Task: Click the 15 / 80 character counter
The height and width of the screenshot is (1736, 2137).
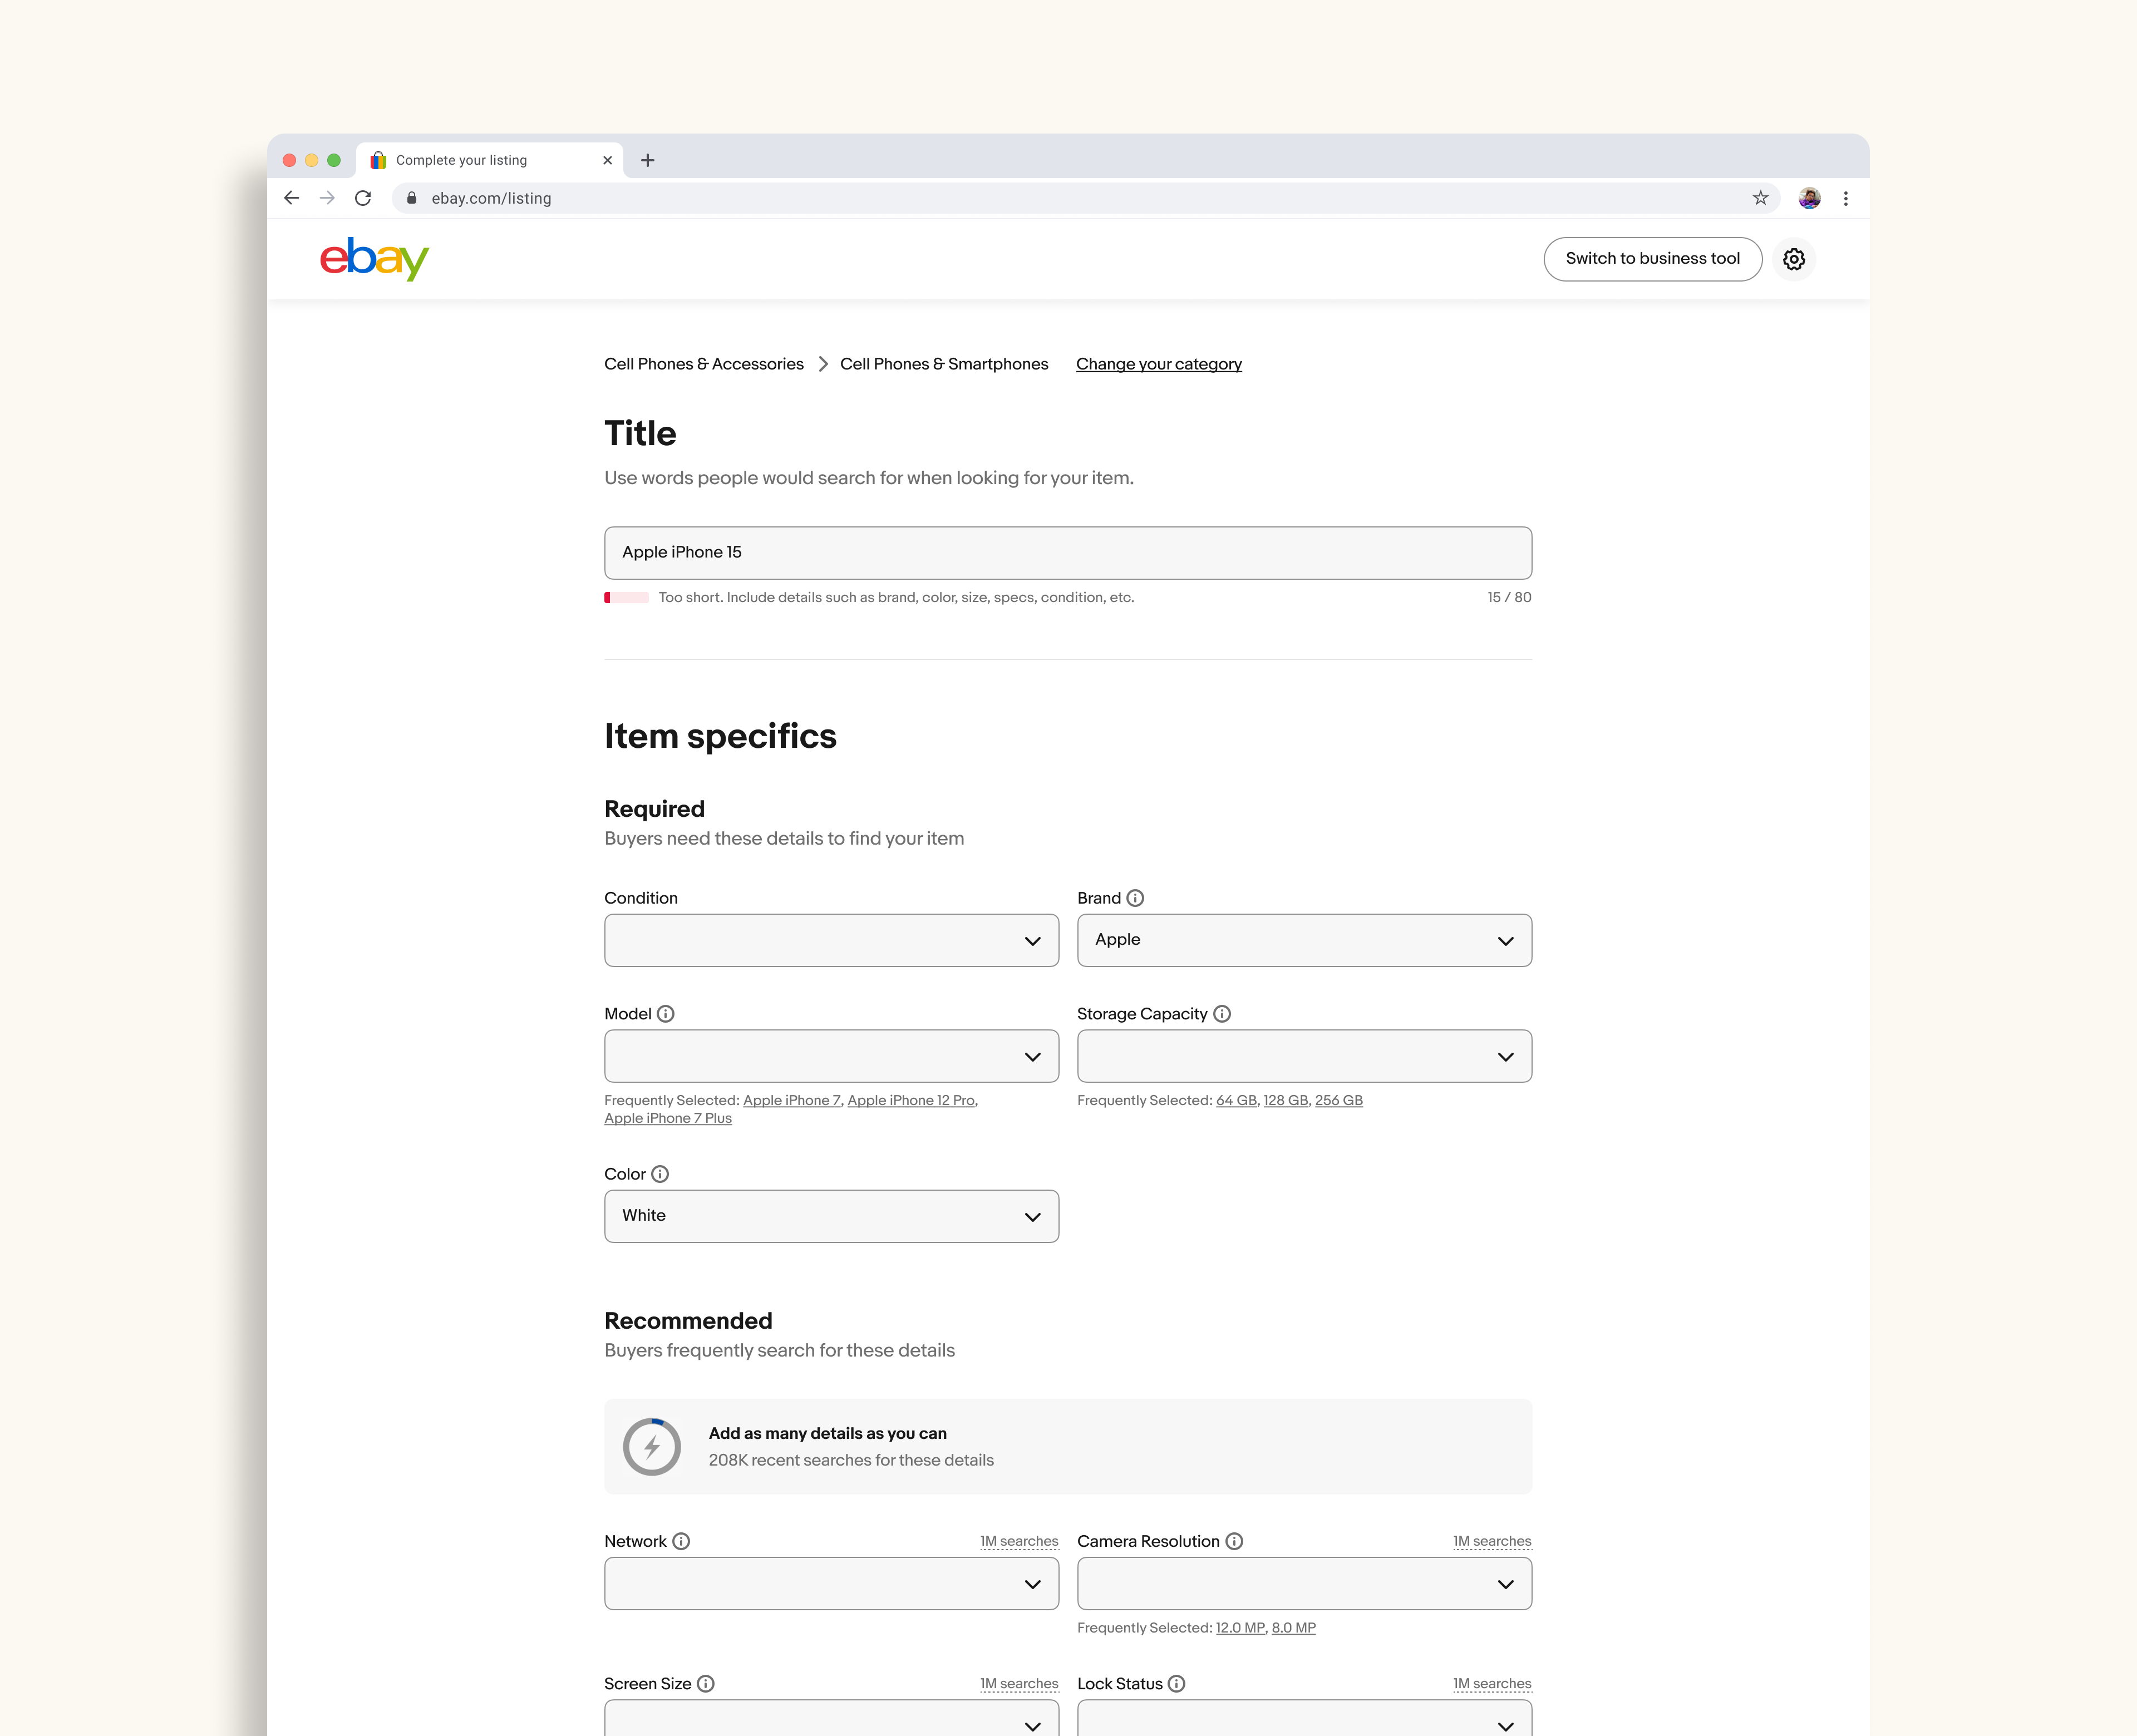Action: [1509, 598]
